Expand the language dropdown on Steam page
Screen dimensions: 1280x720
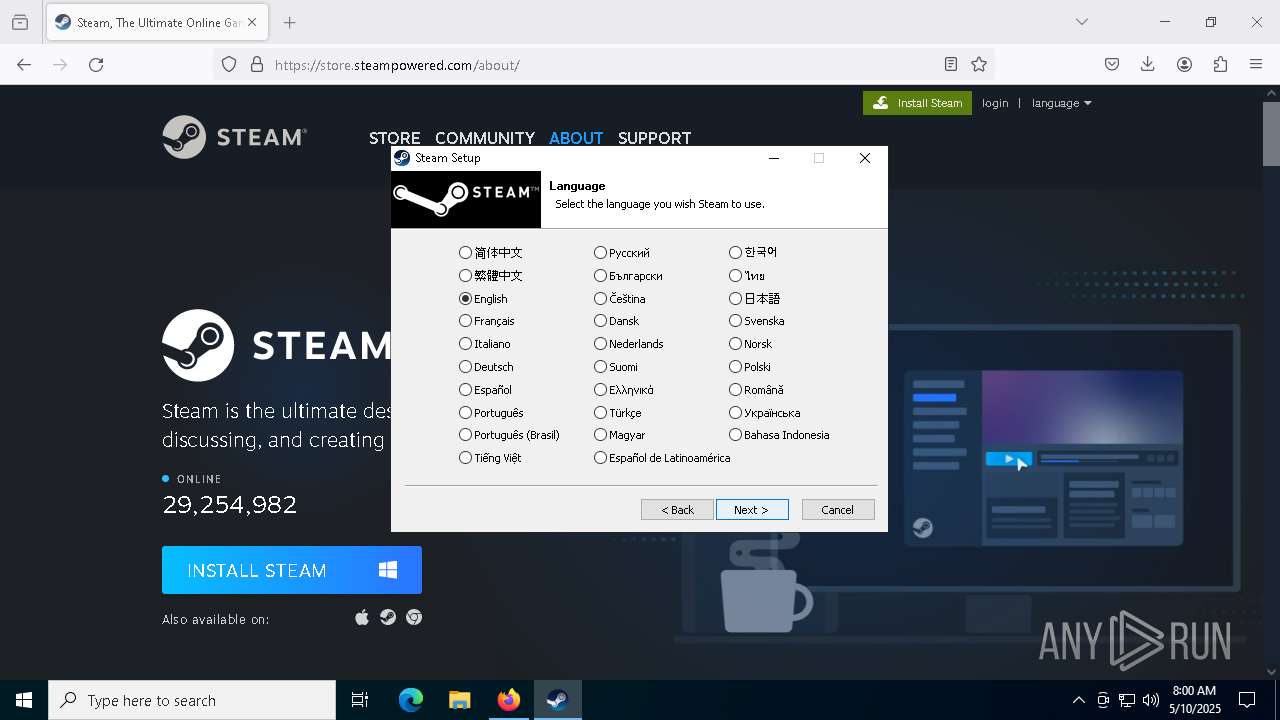(1061, 103)
